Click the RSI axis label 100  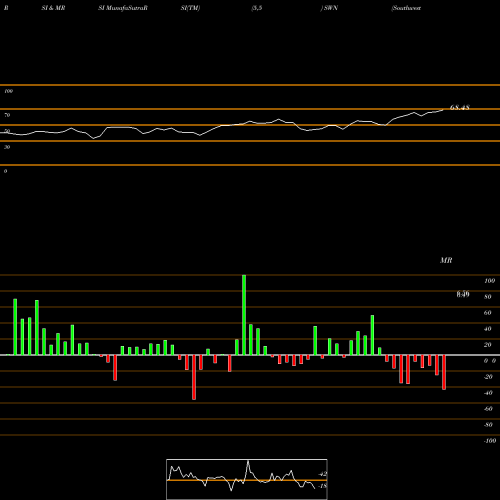pos(8,91)
